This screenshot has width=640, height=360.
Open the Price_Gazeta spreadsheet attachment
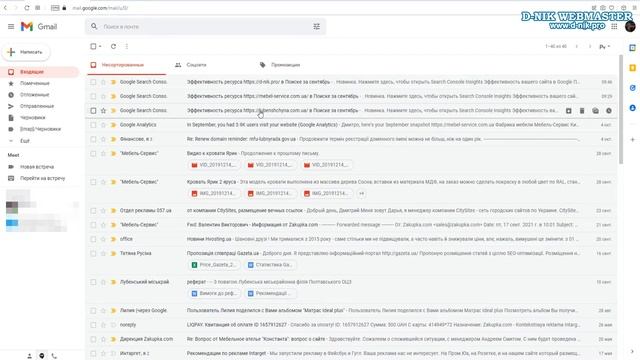[214, 265]
